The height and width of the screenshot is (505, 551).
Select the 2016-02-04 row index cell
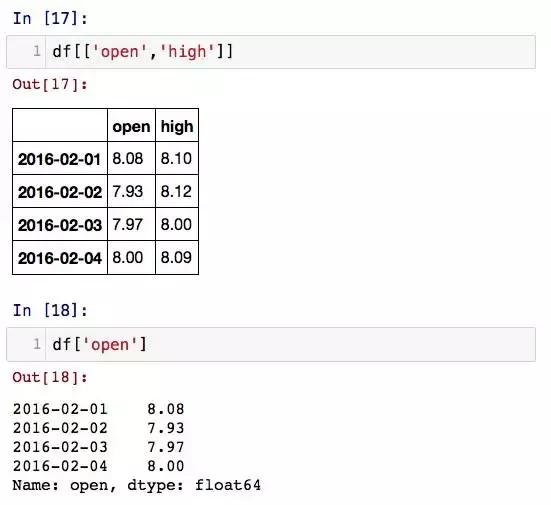tap(60, 258)
